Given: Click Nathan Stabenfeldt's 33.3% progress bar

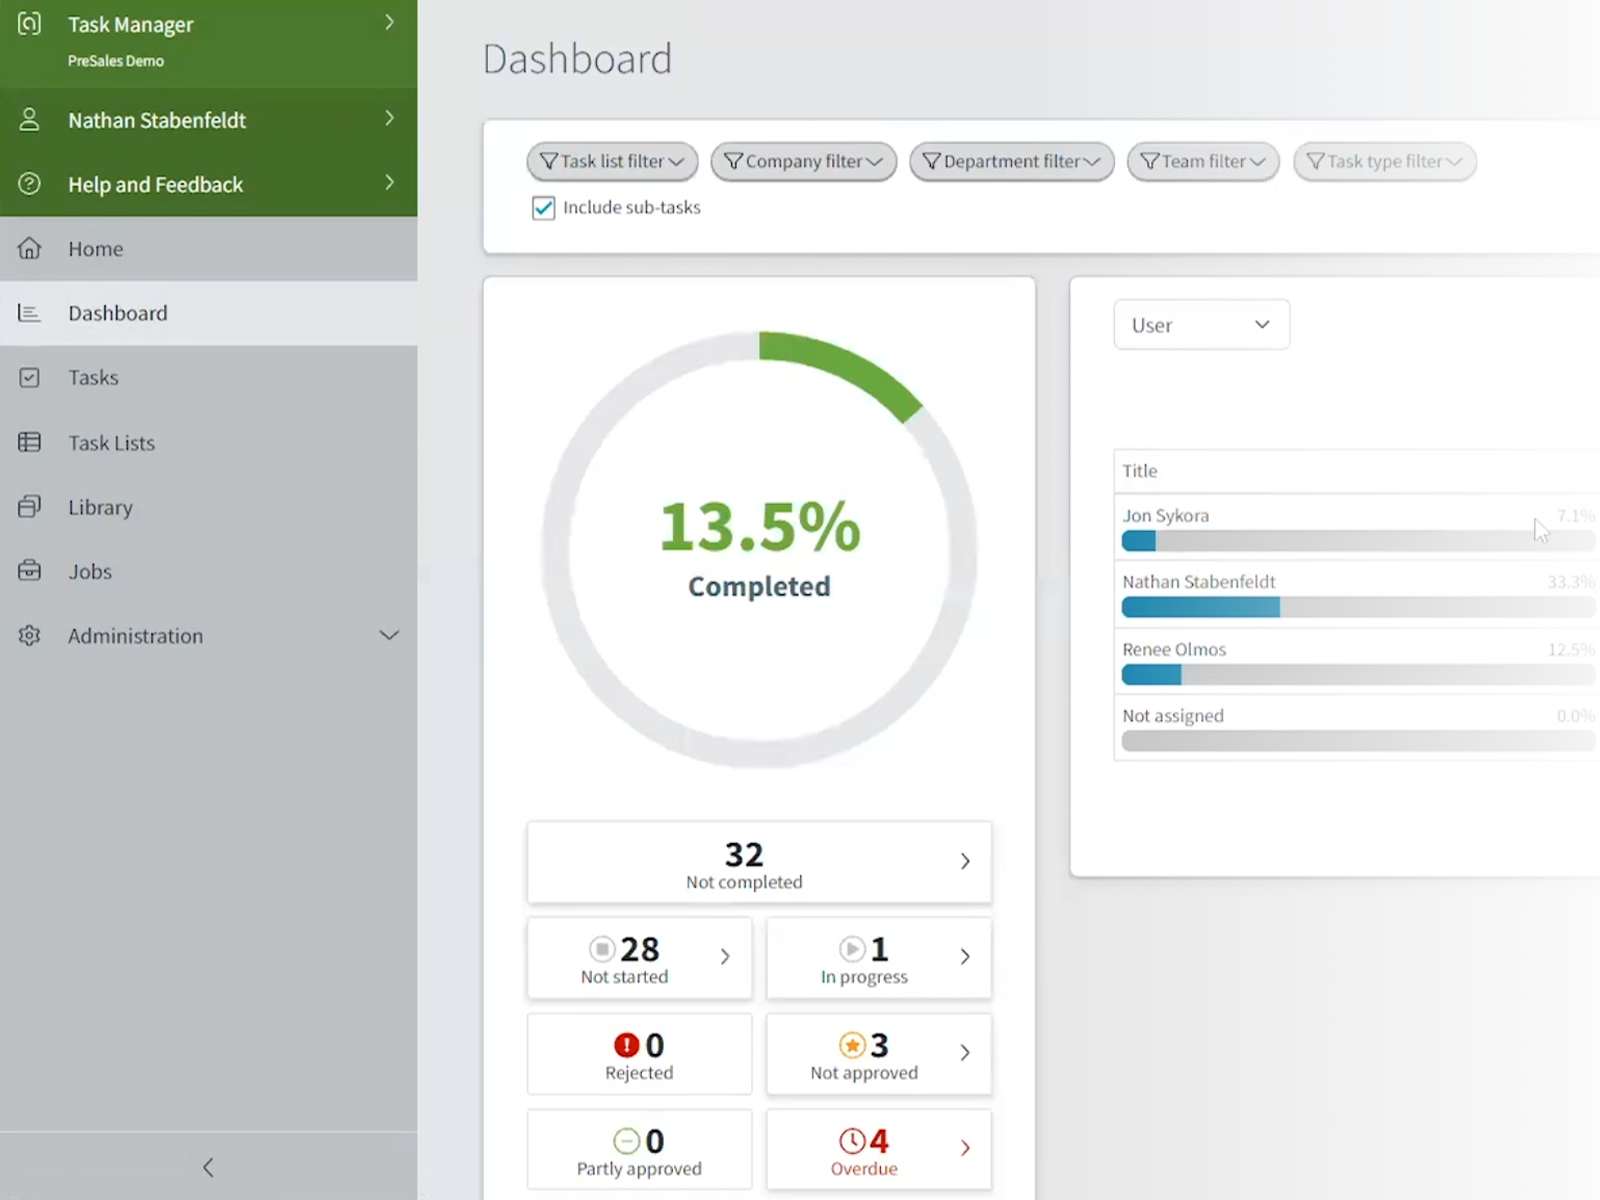Looking at the screenshot, I should 1357,607.
